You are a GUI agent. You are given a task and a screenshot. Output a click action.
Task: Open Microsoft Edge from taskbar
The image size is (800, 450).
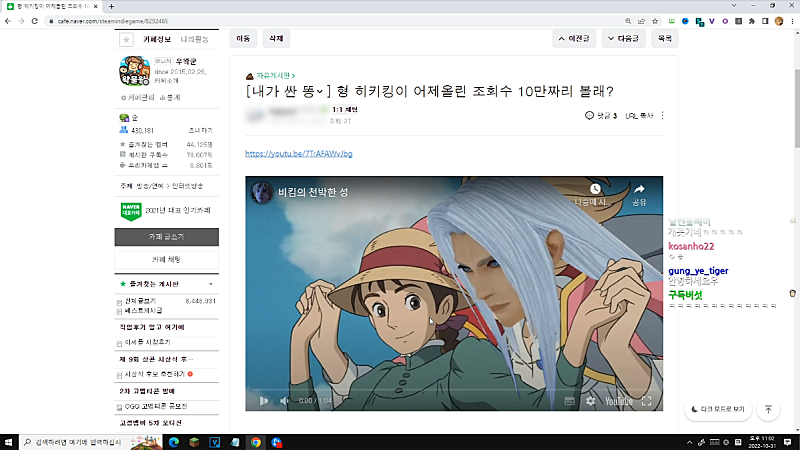click(x=174, y=442)
